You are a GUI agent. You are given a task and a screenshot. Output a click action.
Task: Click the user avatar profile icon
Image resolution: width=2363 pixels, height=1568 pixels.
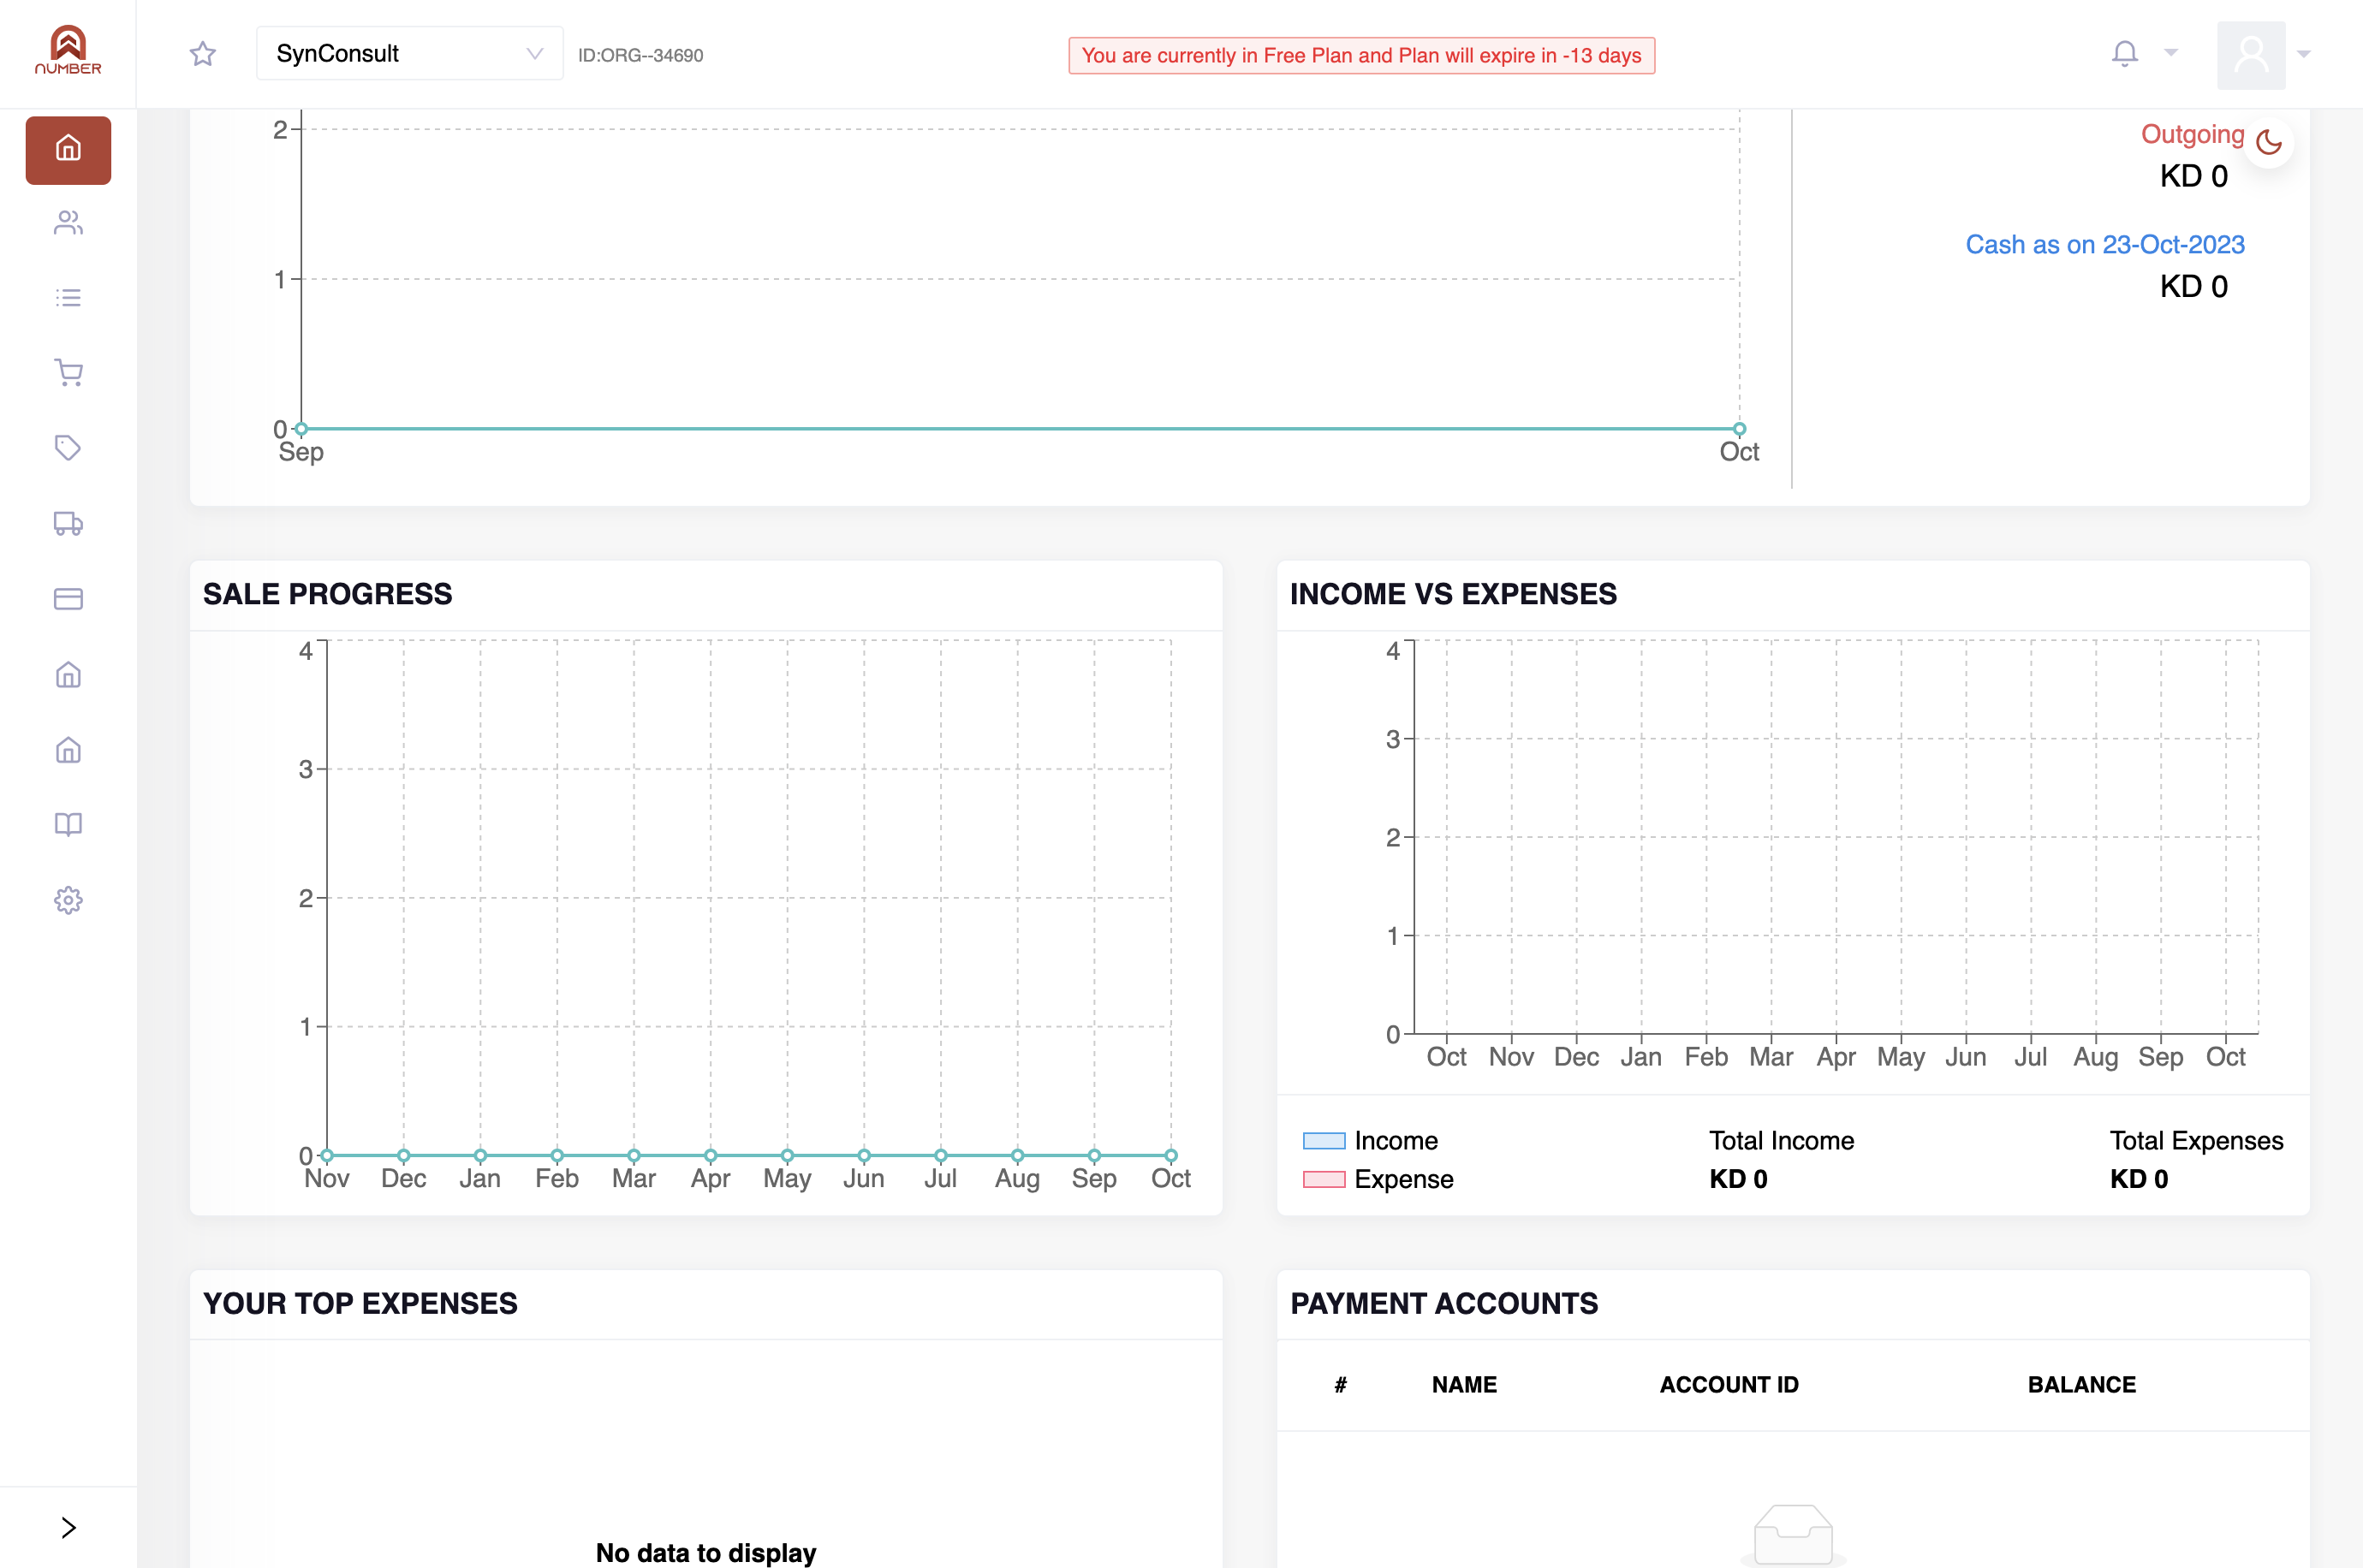pyautogui.click(x=2251, y=55)
